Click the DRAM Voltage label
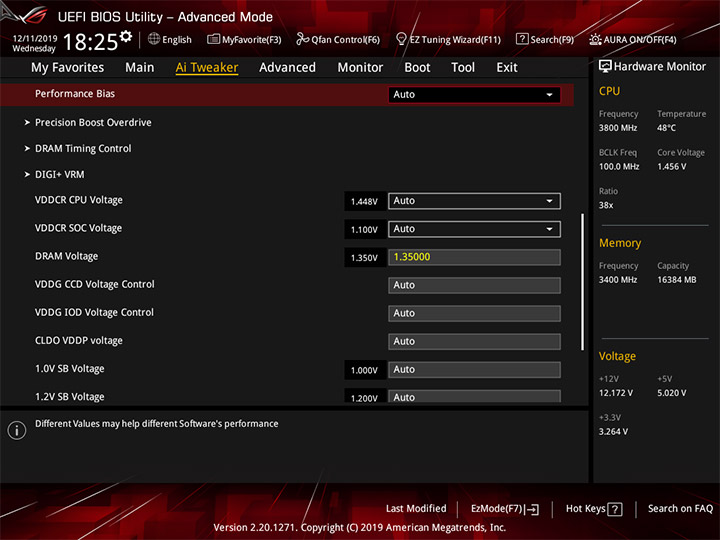This screenshot has height=540, width=720. pos(67,256)
